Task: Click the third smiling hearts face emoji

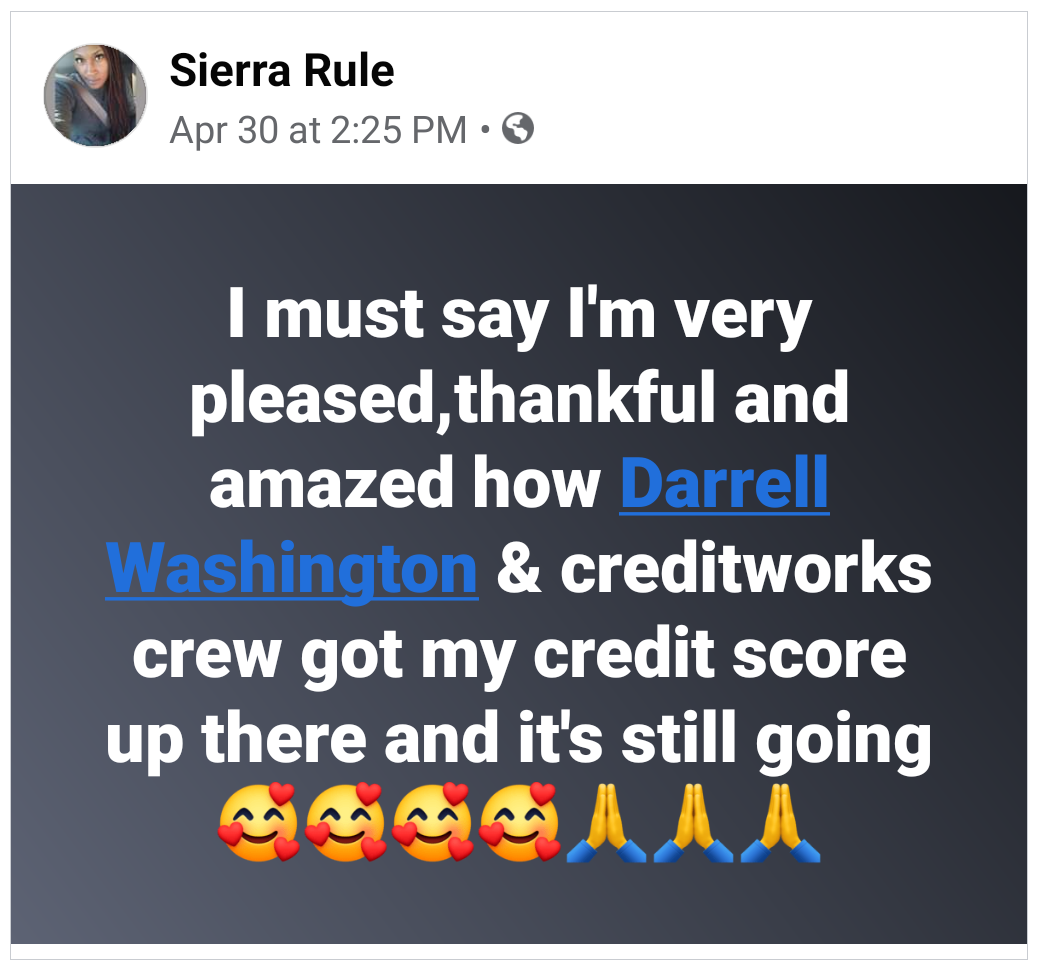Action: (432, 822)
